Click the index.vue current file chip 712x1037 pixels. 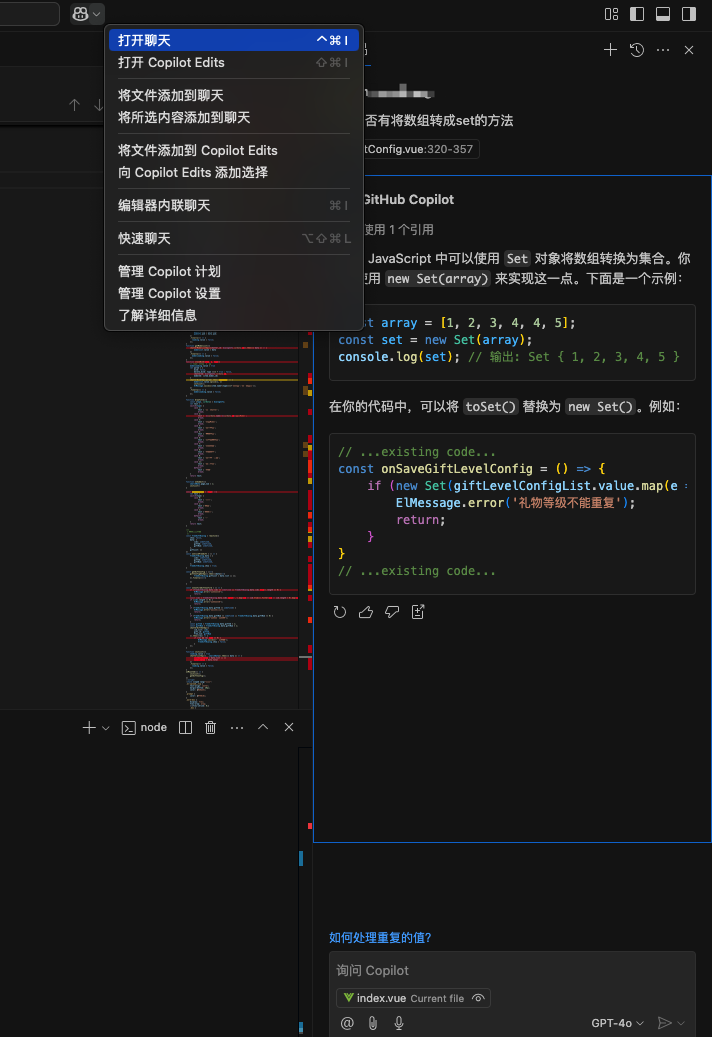[413, 998]
